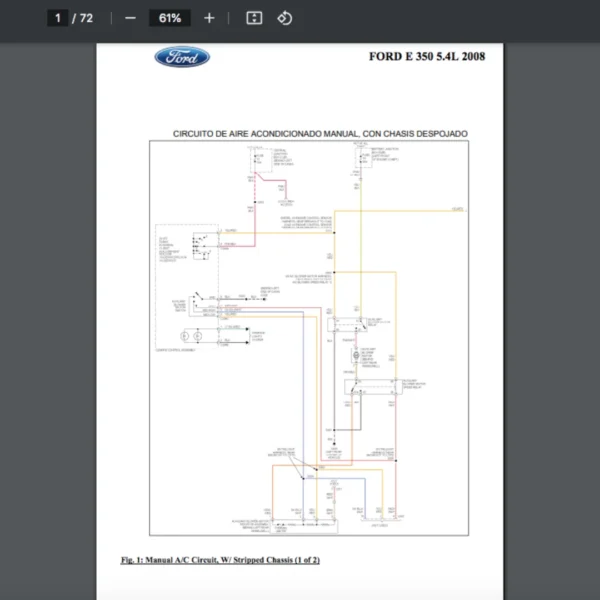The image size is (600, 600).
Task: Click the Ford logo on the page
Action: [182, 57]
